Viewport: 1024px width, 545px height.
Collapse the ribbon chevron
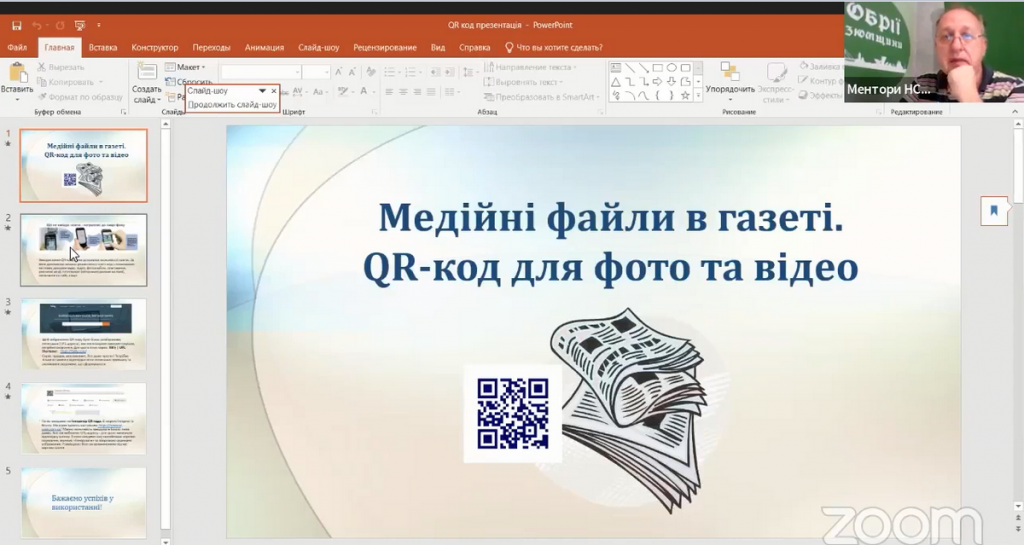pyautogui.click(x=1016, y=112)
